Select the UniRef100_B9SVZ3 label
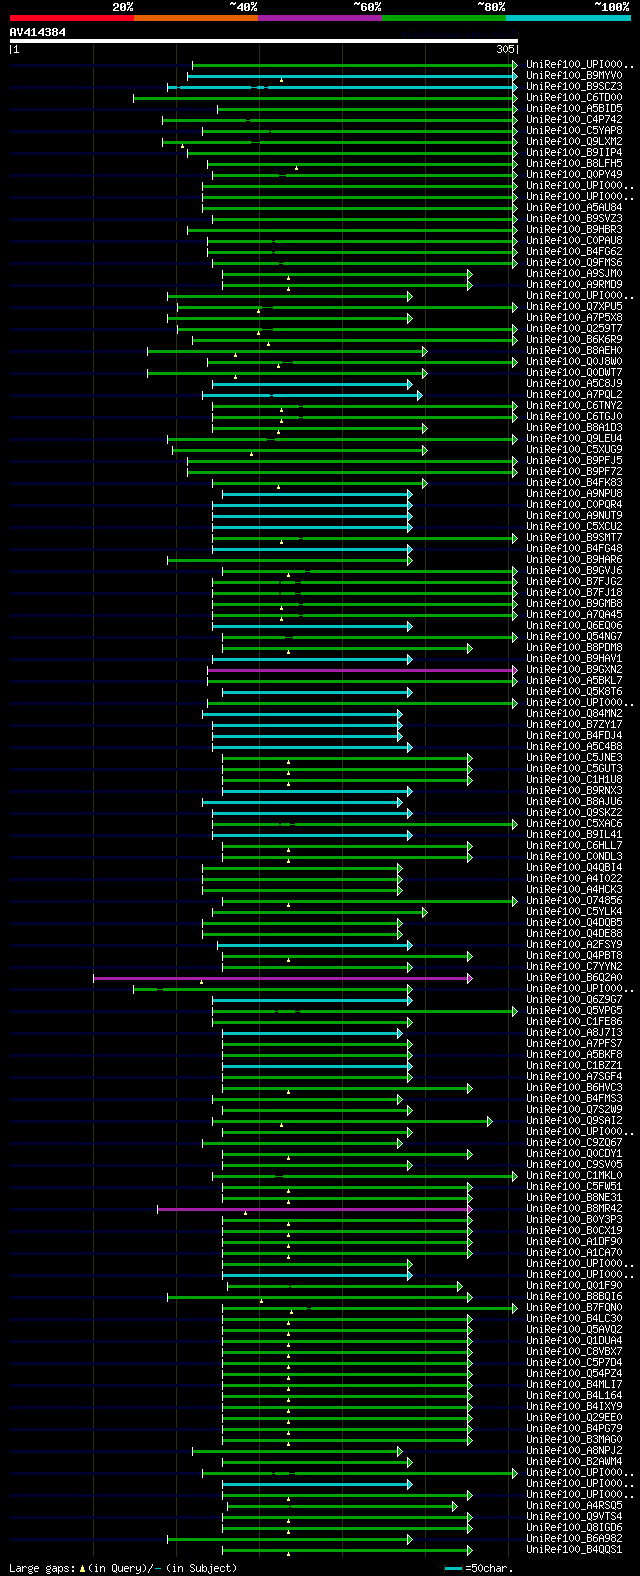The image size is (640, 1576). coord(574,218)
